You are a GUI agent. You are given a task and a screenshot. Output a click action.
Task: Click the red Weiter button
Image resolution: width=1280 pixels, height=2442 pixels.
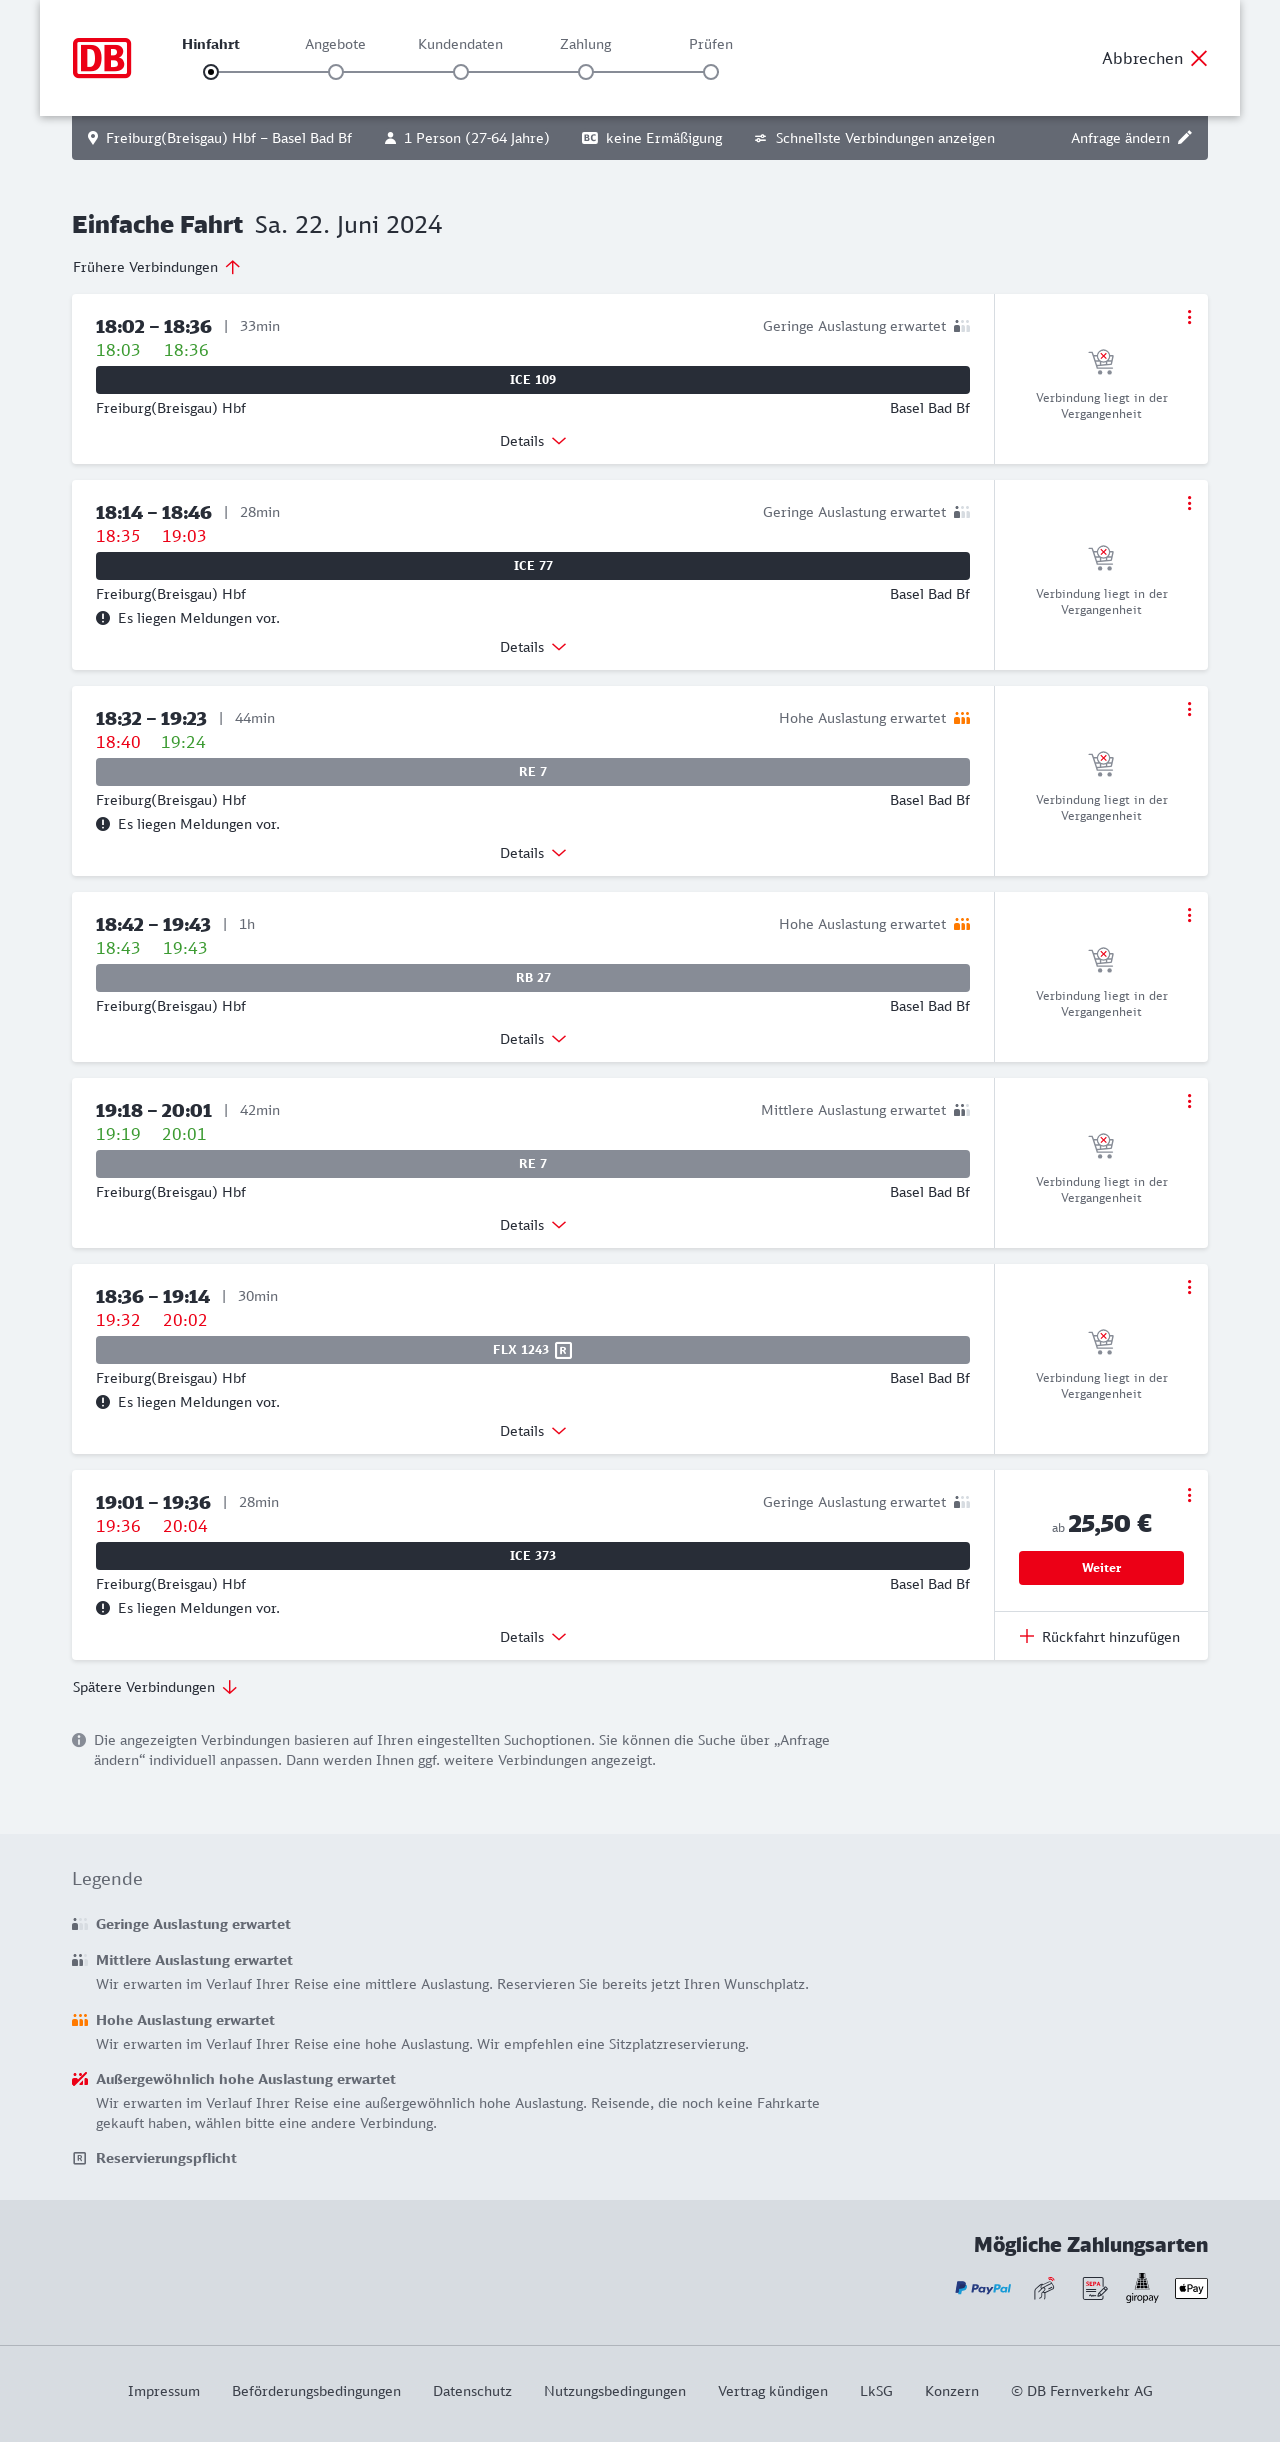(x=1101, y=1568)
